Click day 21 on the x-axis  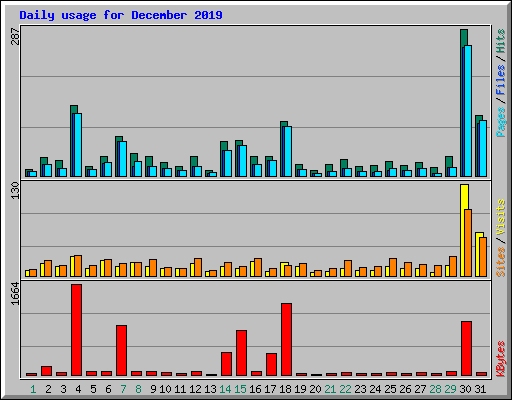pyautogui.click(x=330, y=389)
